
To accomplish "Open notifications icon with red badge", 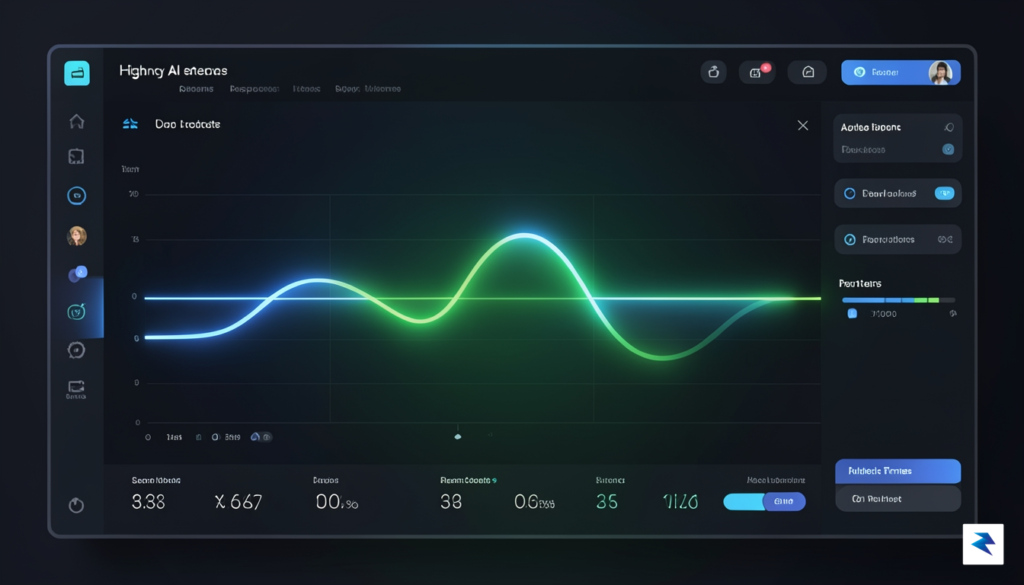I will tap(757, 72).
